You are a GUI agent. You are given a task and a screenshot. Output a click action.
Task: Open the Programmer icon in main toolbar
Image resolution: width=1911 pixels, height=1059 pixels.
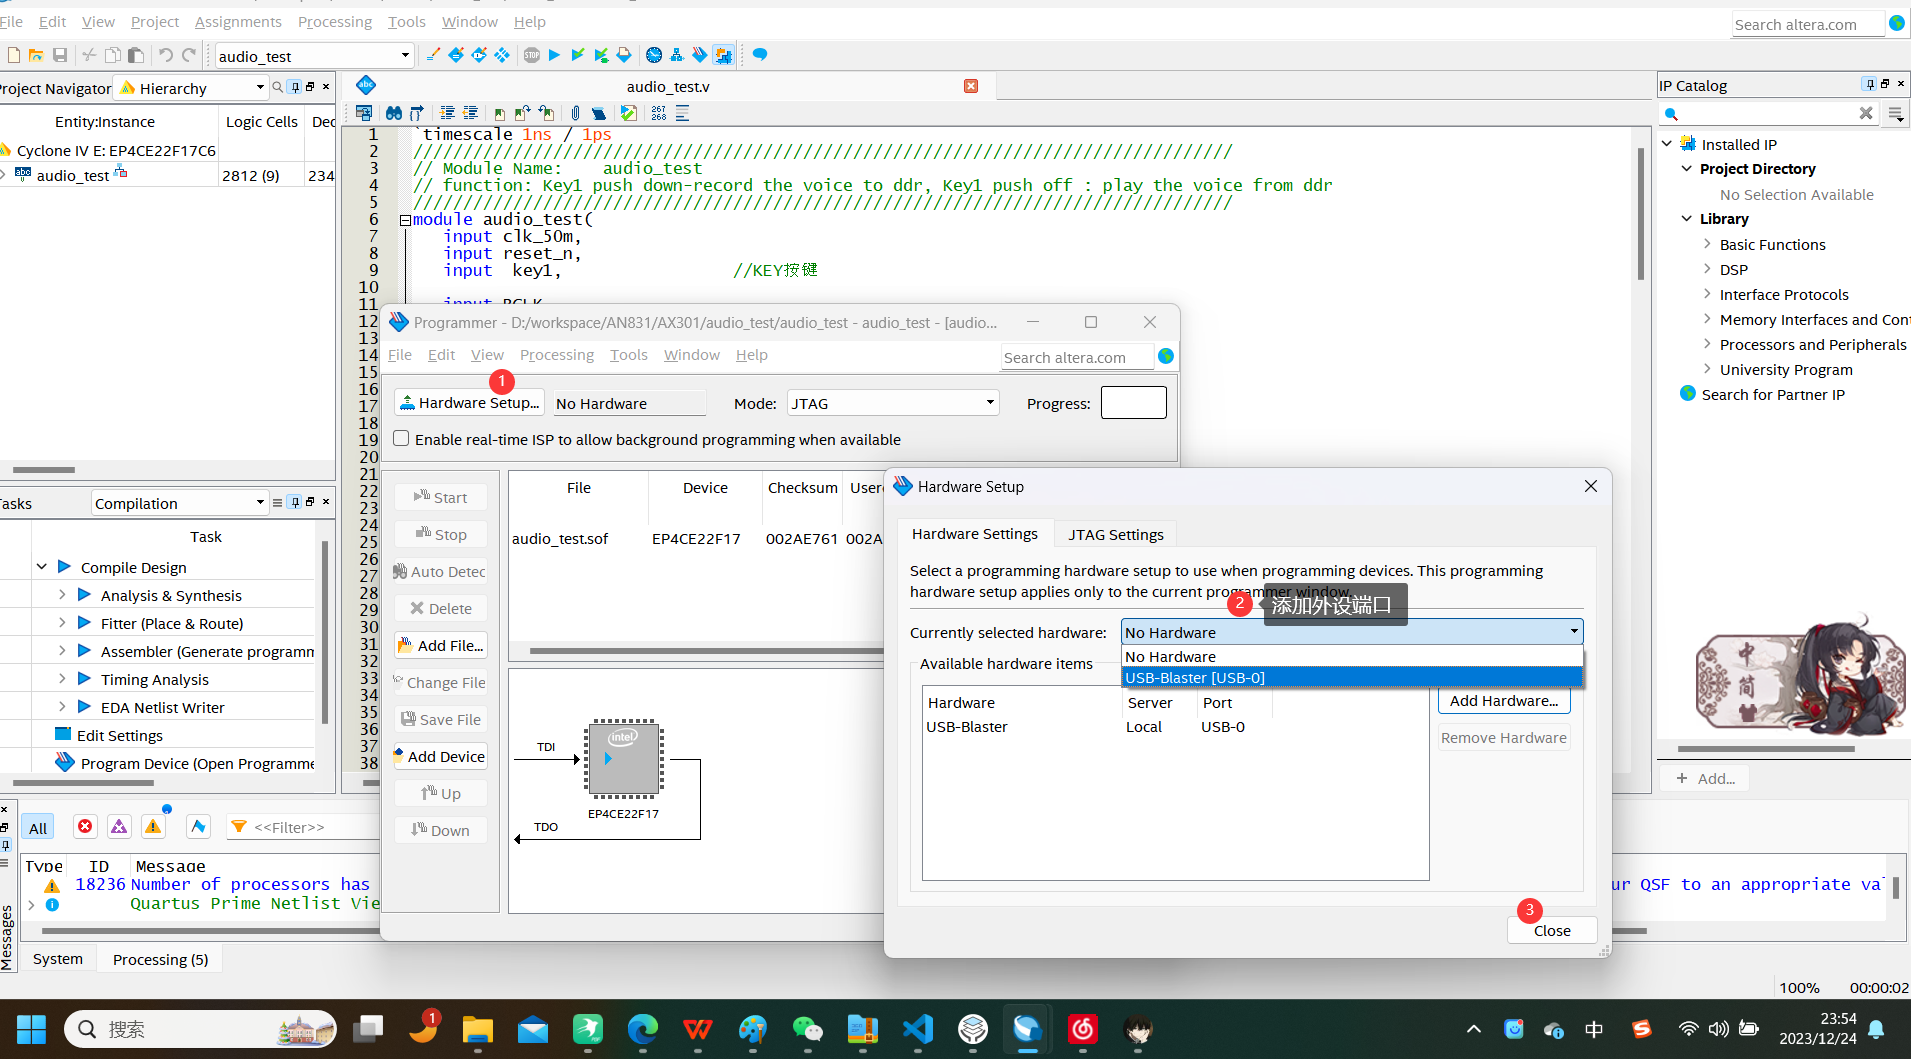pyautogui.click(x=700, y=55)
